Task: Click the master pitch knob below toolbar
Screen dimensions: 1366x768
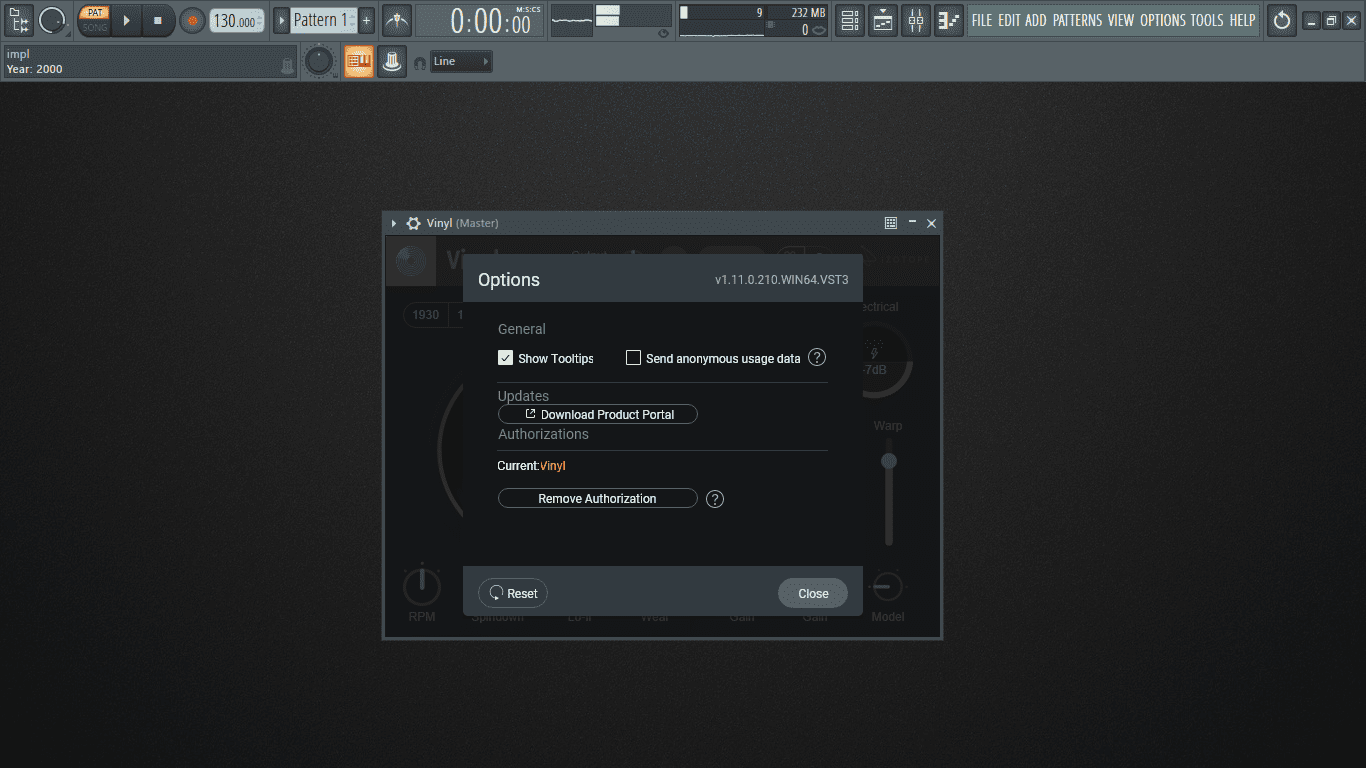Action: click(x=319, y=61)
